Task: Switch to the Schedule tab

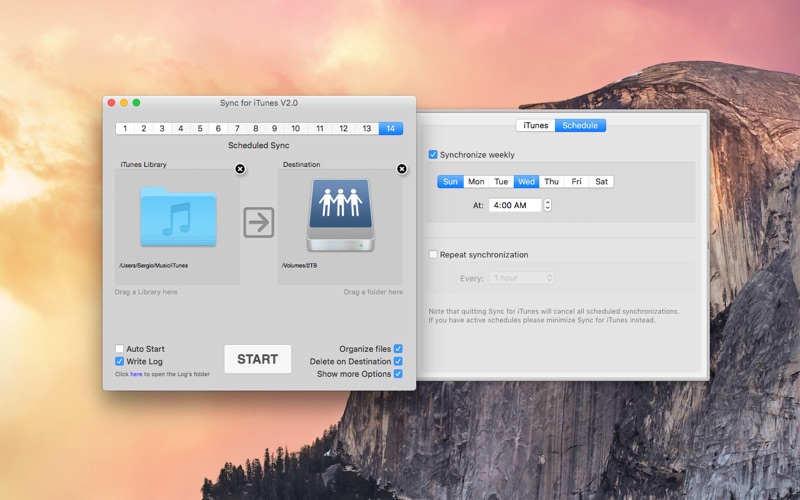Action: coord(580,126)
